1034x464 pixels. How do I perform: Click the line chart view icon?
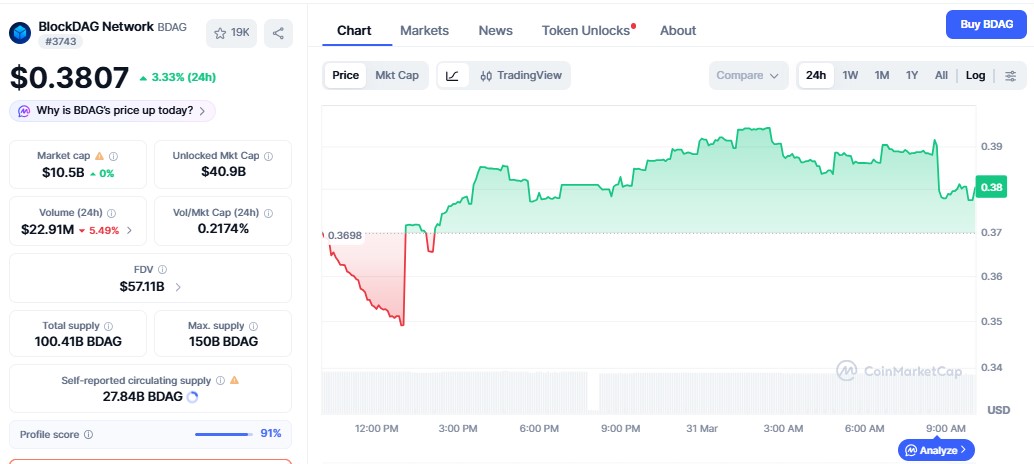[x=452, y=75]
